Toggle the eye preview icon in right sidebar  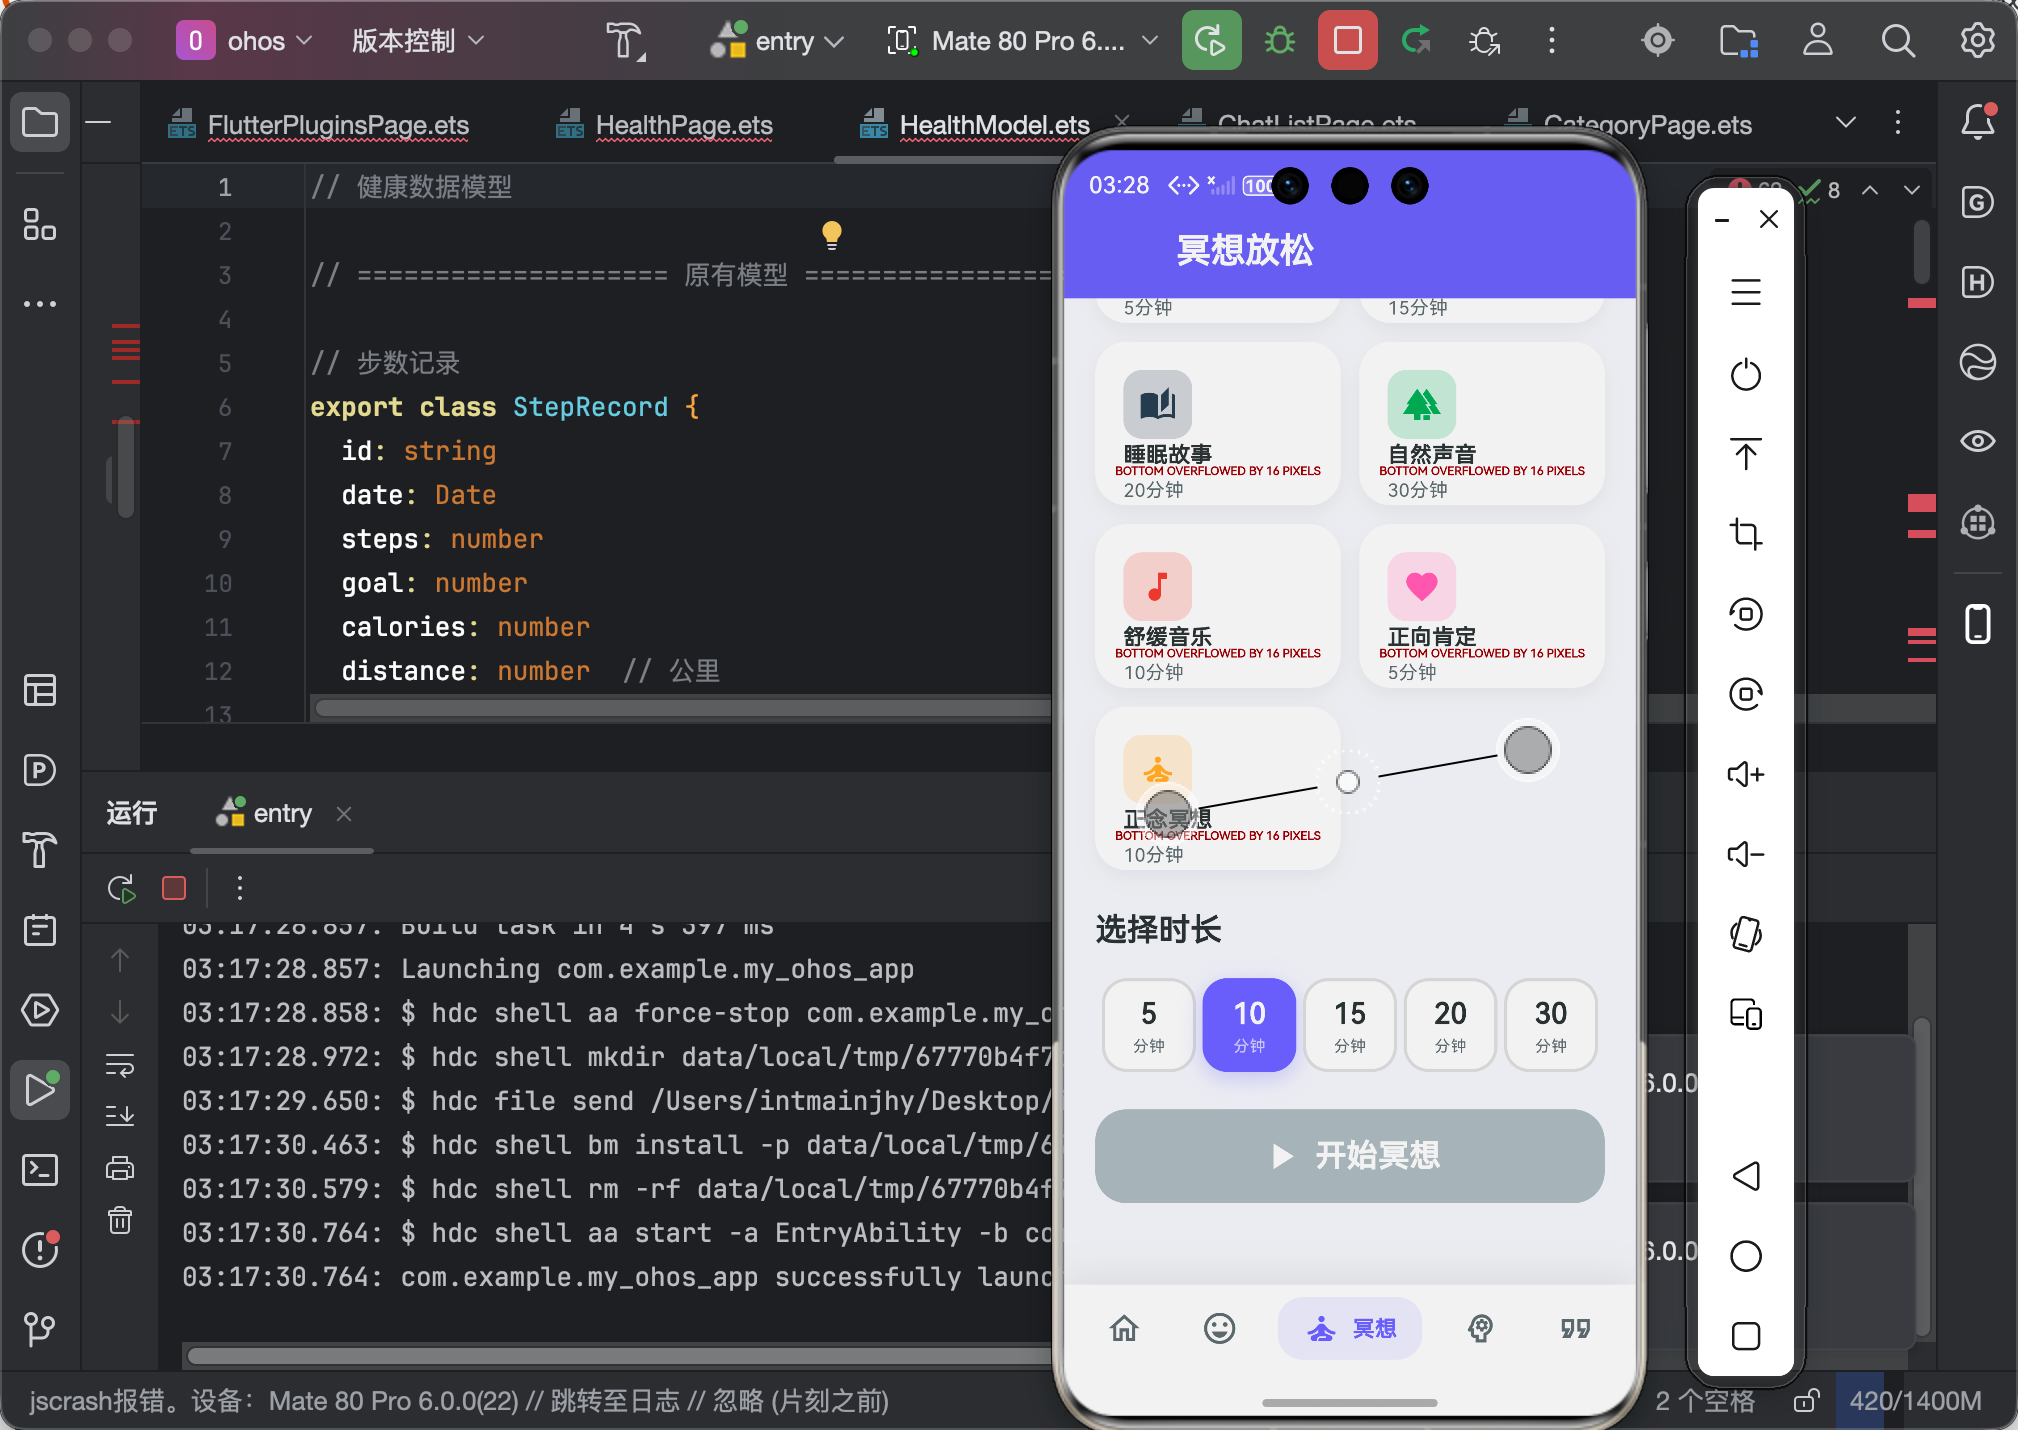[1977, 441]
